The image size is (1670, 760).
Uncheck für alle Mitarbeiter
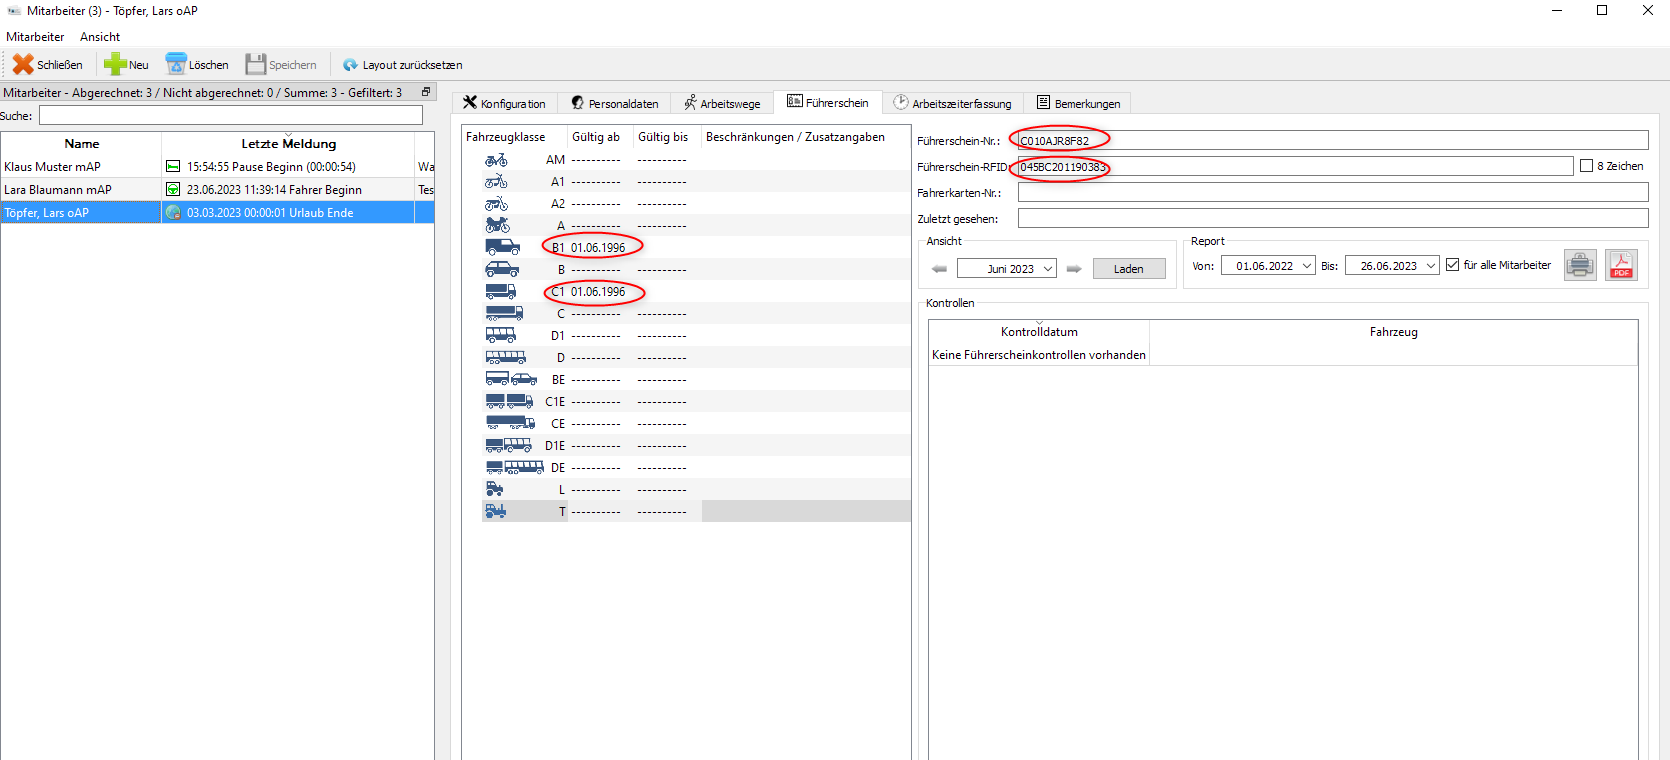1452,265
